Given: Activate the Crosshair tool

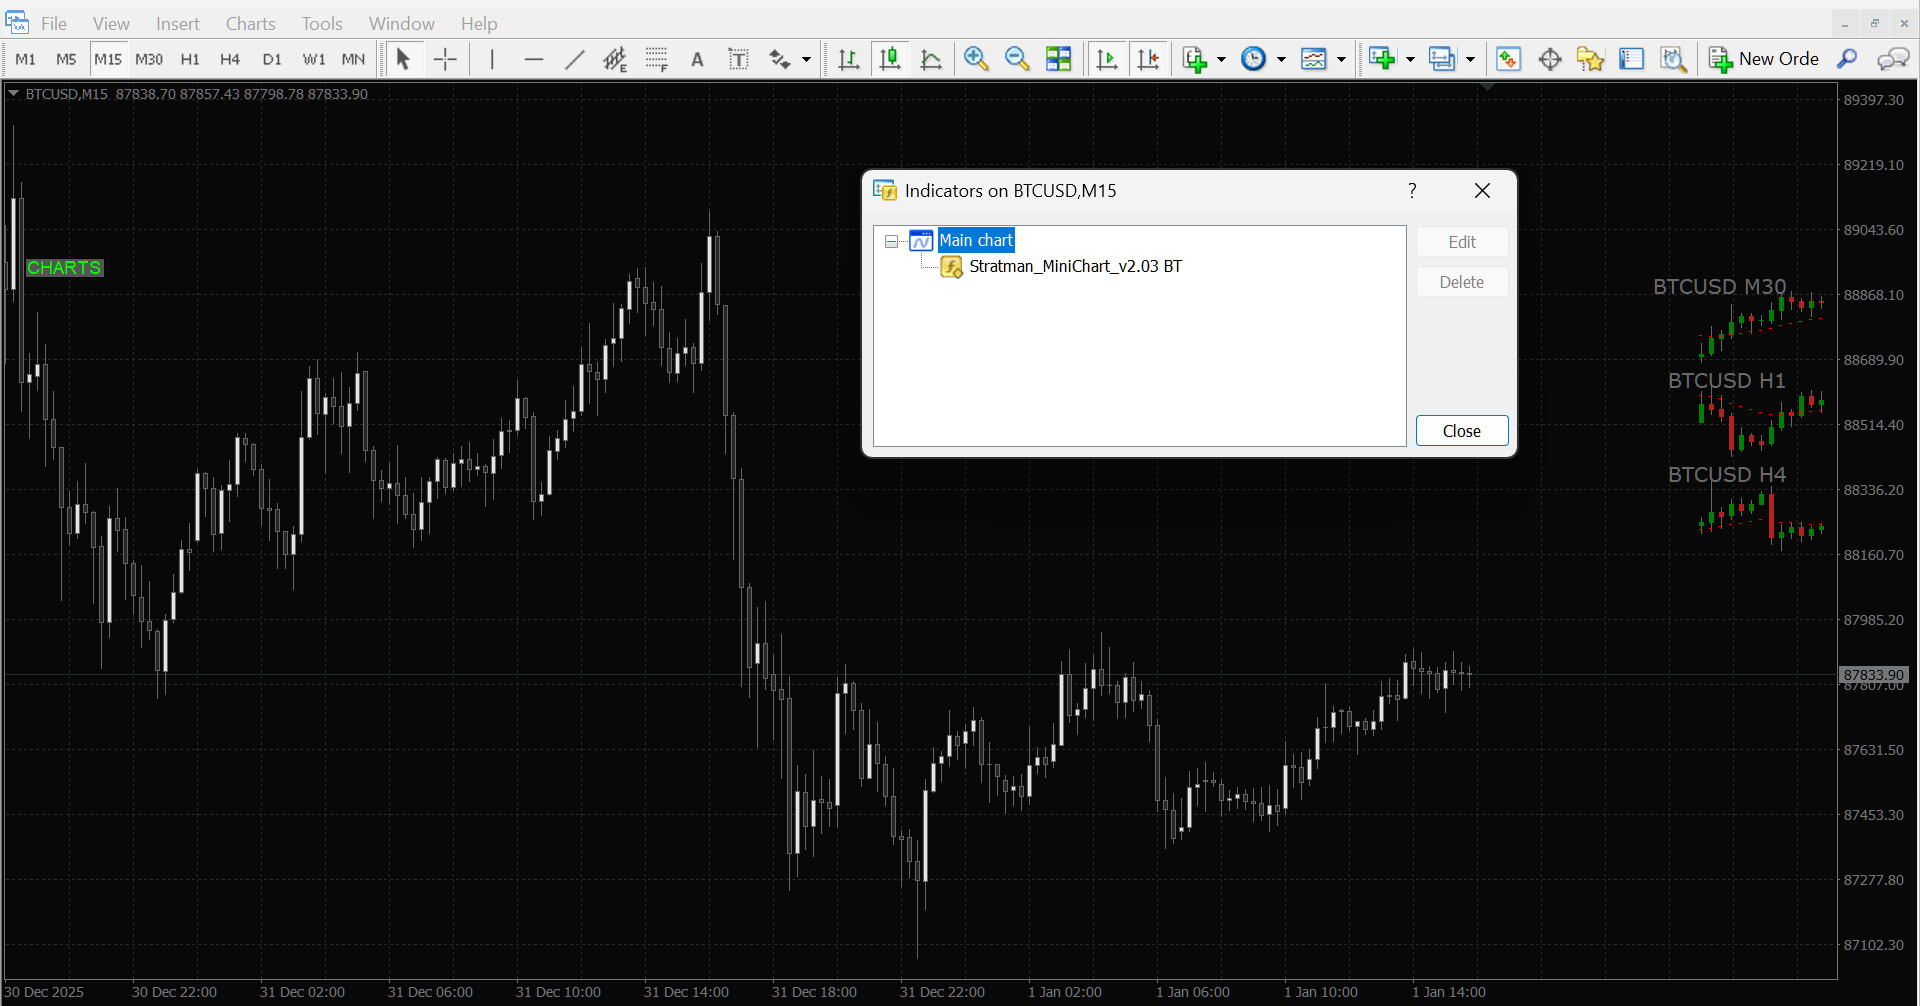Looking at the screenshot, I should click(445, 59).
